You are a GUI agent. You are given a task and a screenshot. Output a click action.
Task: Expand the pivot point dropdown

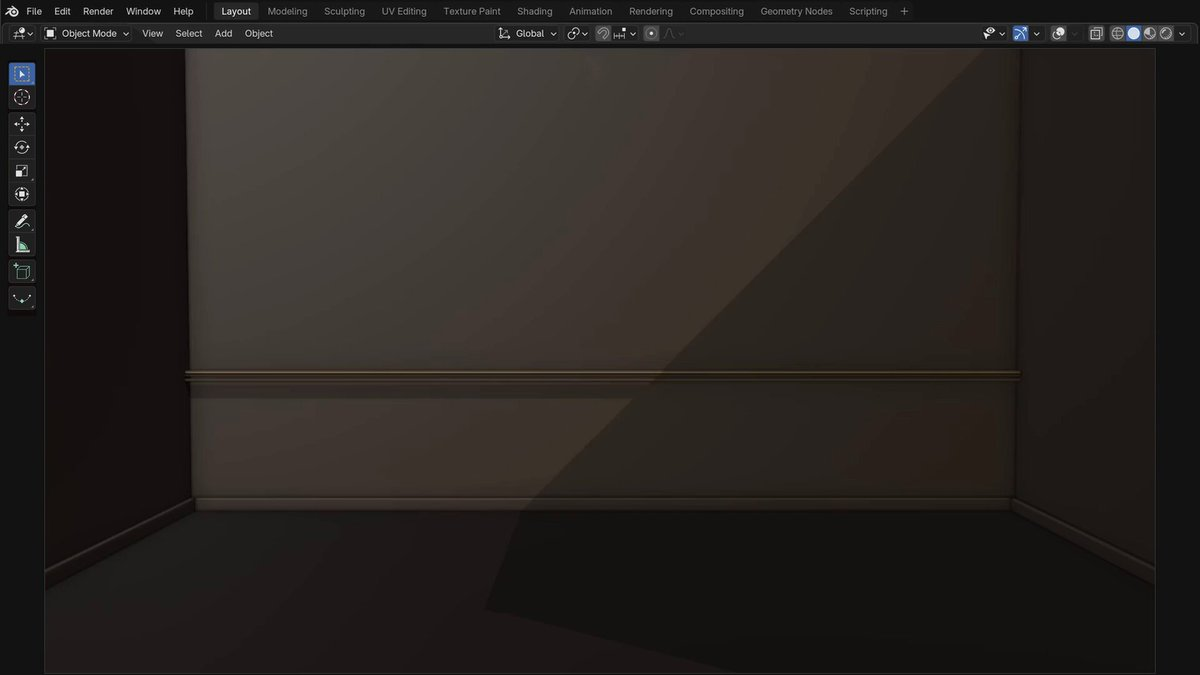[578, 33]
